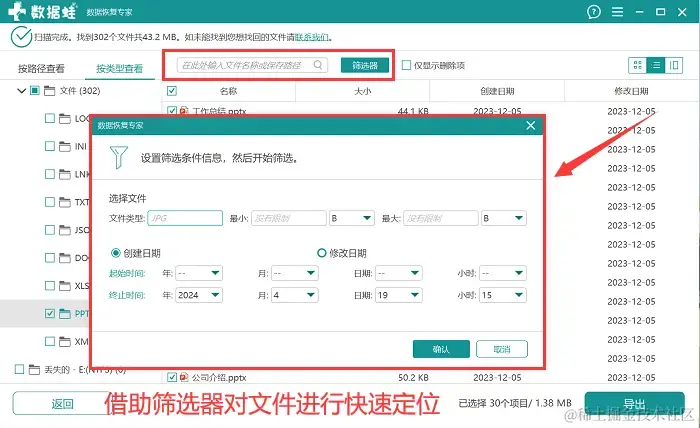Screen dimensions: 700x428
Task: Open the start time month dropdown
Action: (295, 273)
